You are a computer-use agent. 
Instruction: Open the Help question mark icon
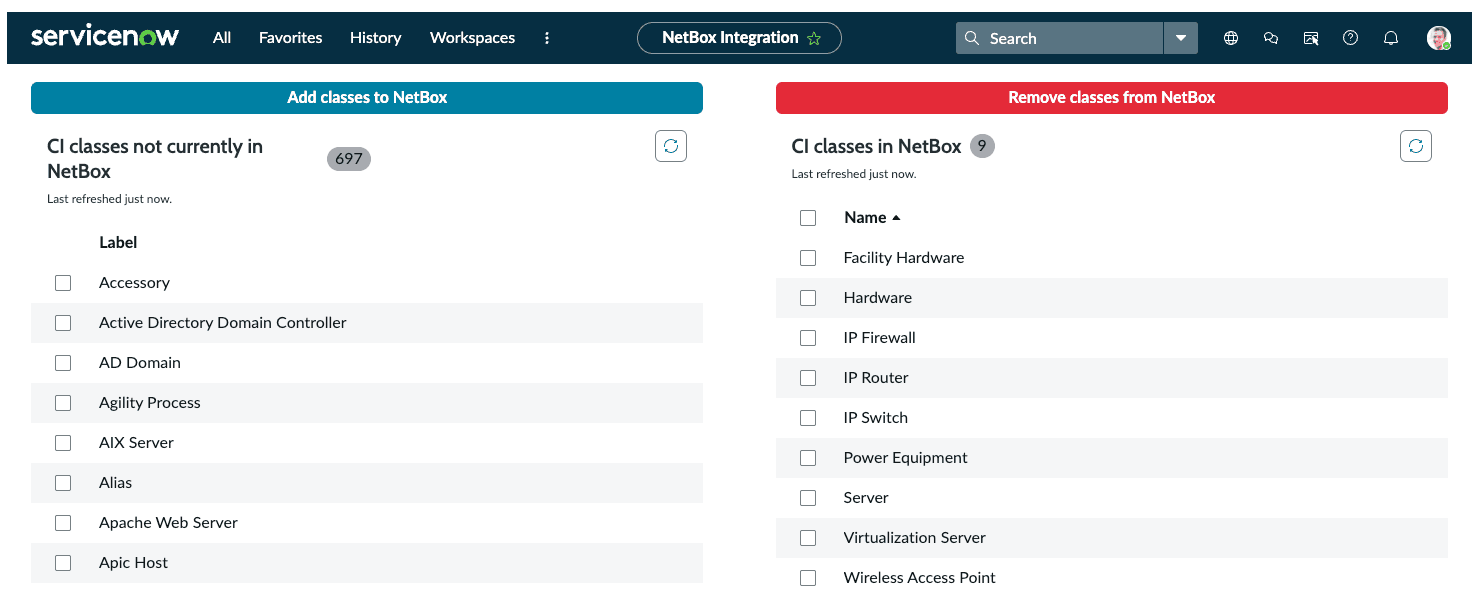[1350, 37]
